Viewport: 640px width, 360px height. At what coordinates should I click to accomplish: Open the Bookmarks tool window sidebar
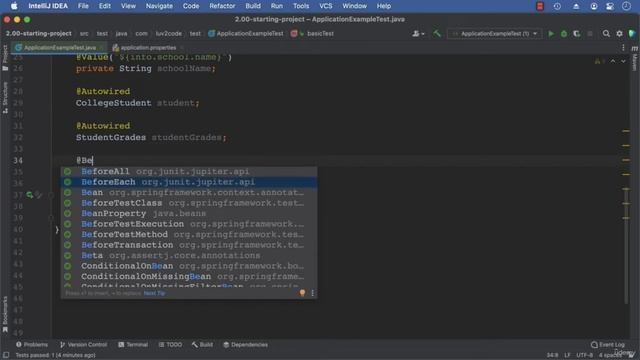coord(5,314)
